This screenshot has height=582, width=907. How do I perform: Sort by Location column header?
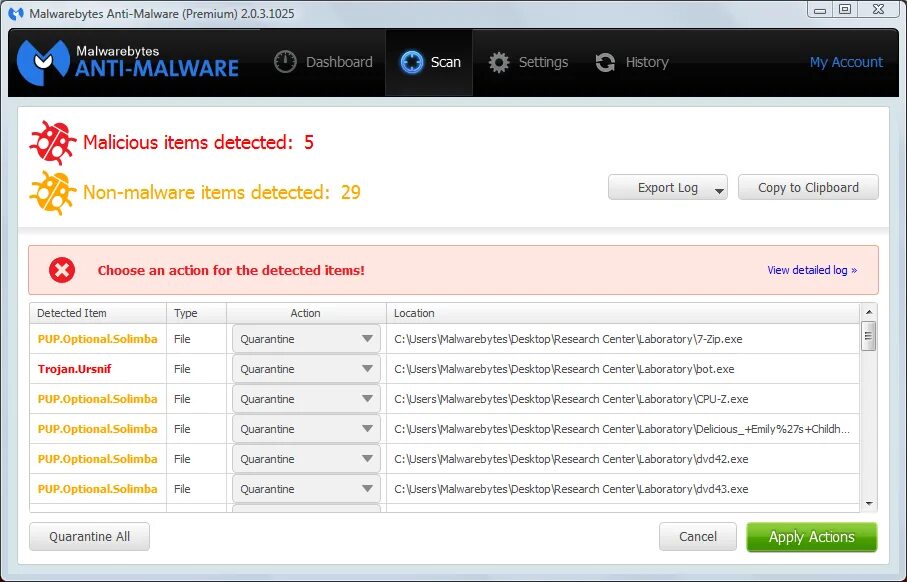tap(623, 313)
